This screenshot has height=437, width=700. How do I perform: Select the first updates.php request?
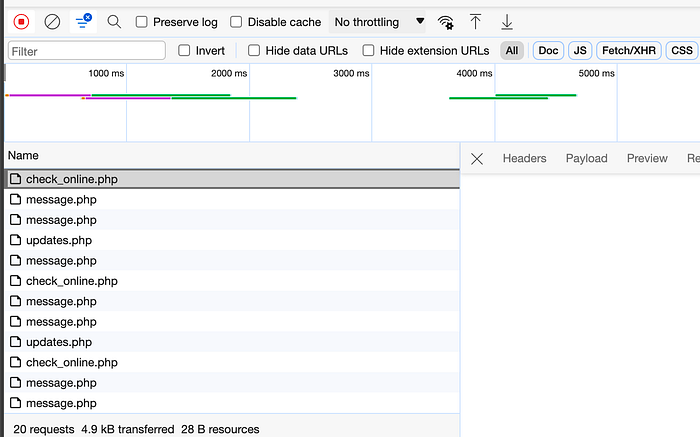(232, 240)
